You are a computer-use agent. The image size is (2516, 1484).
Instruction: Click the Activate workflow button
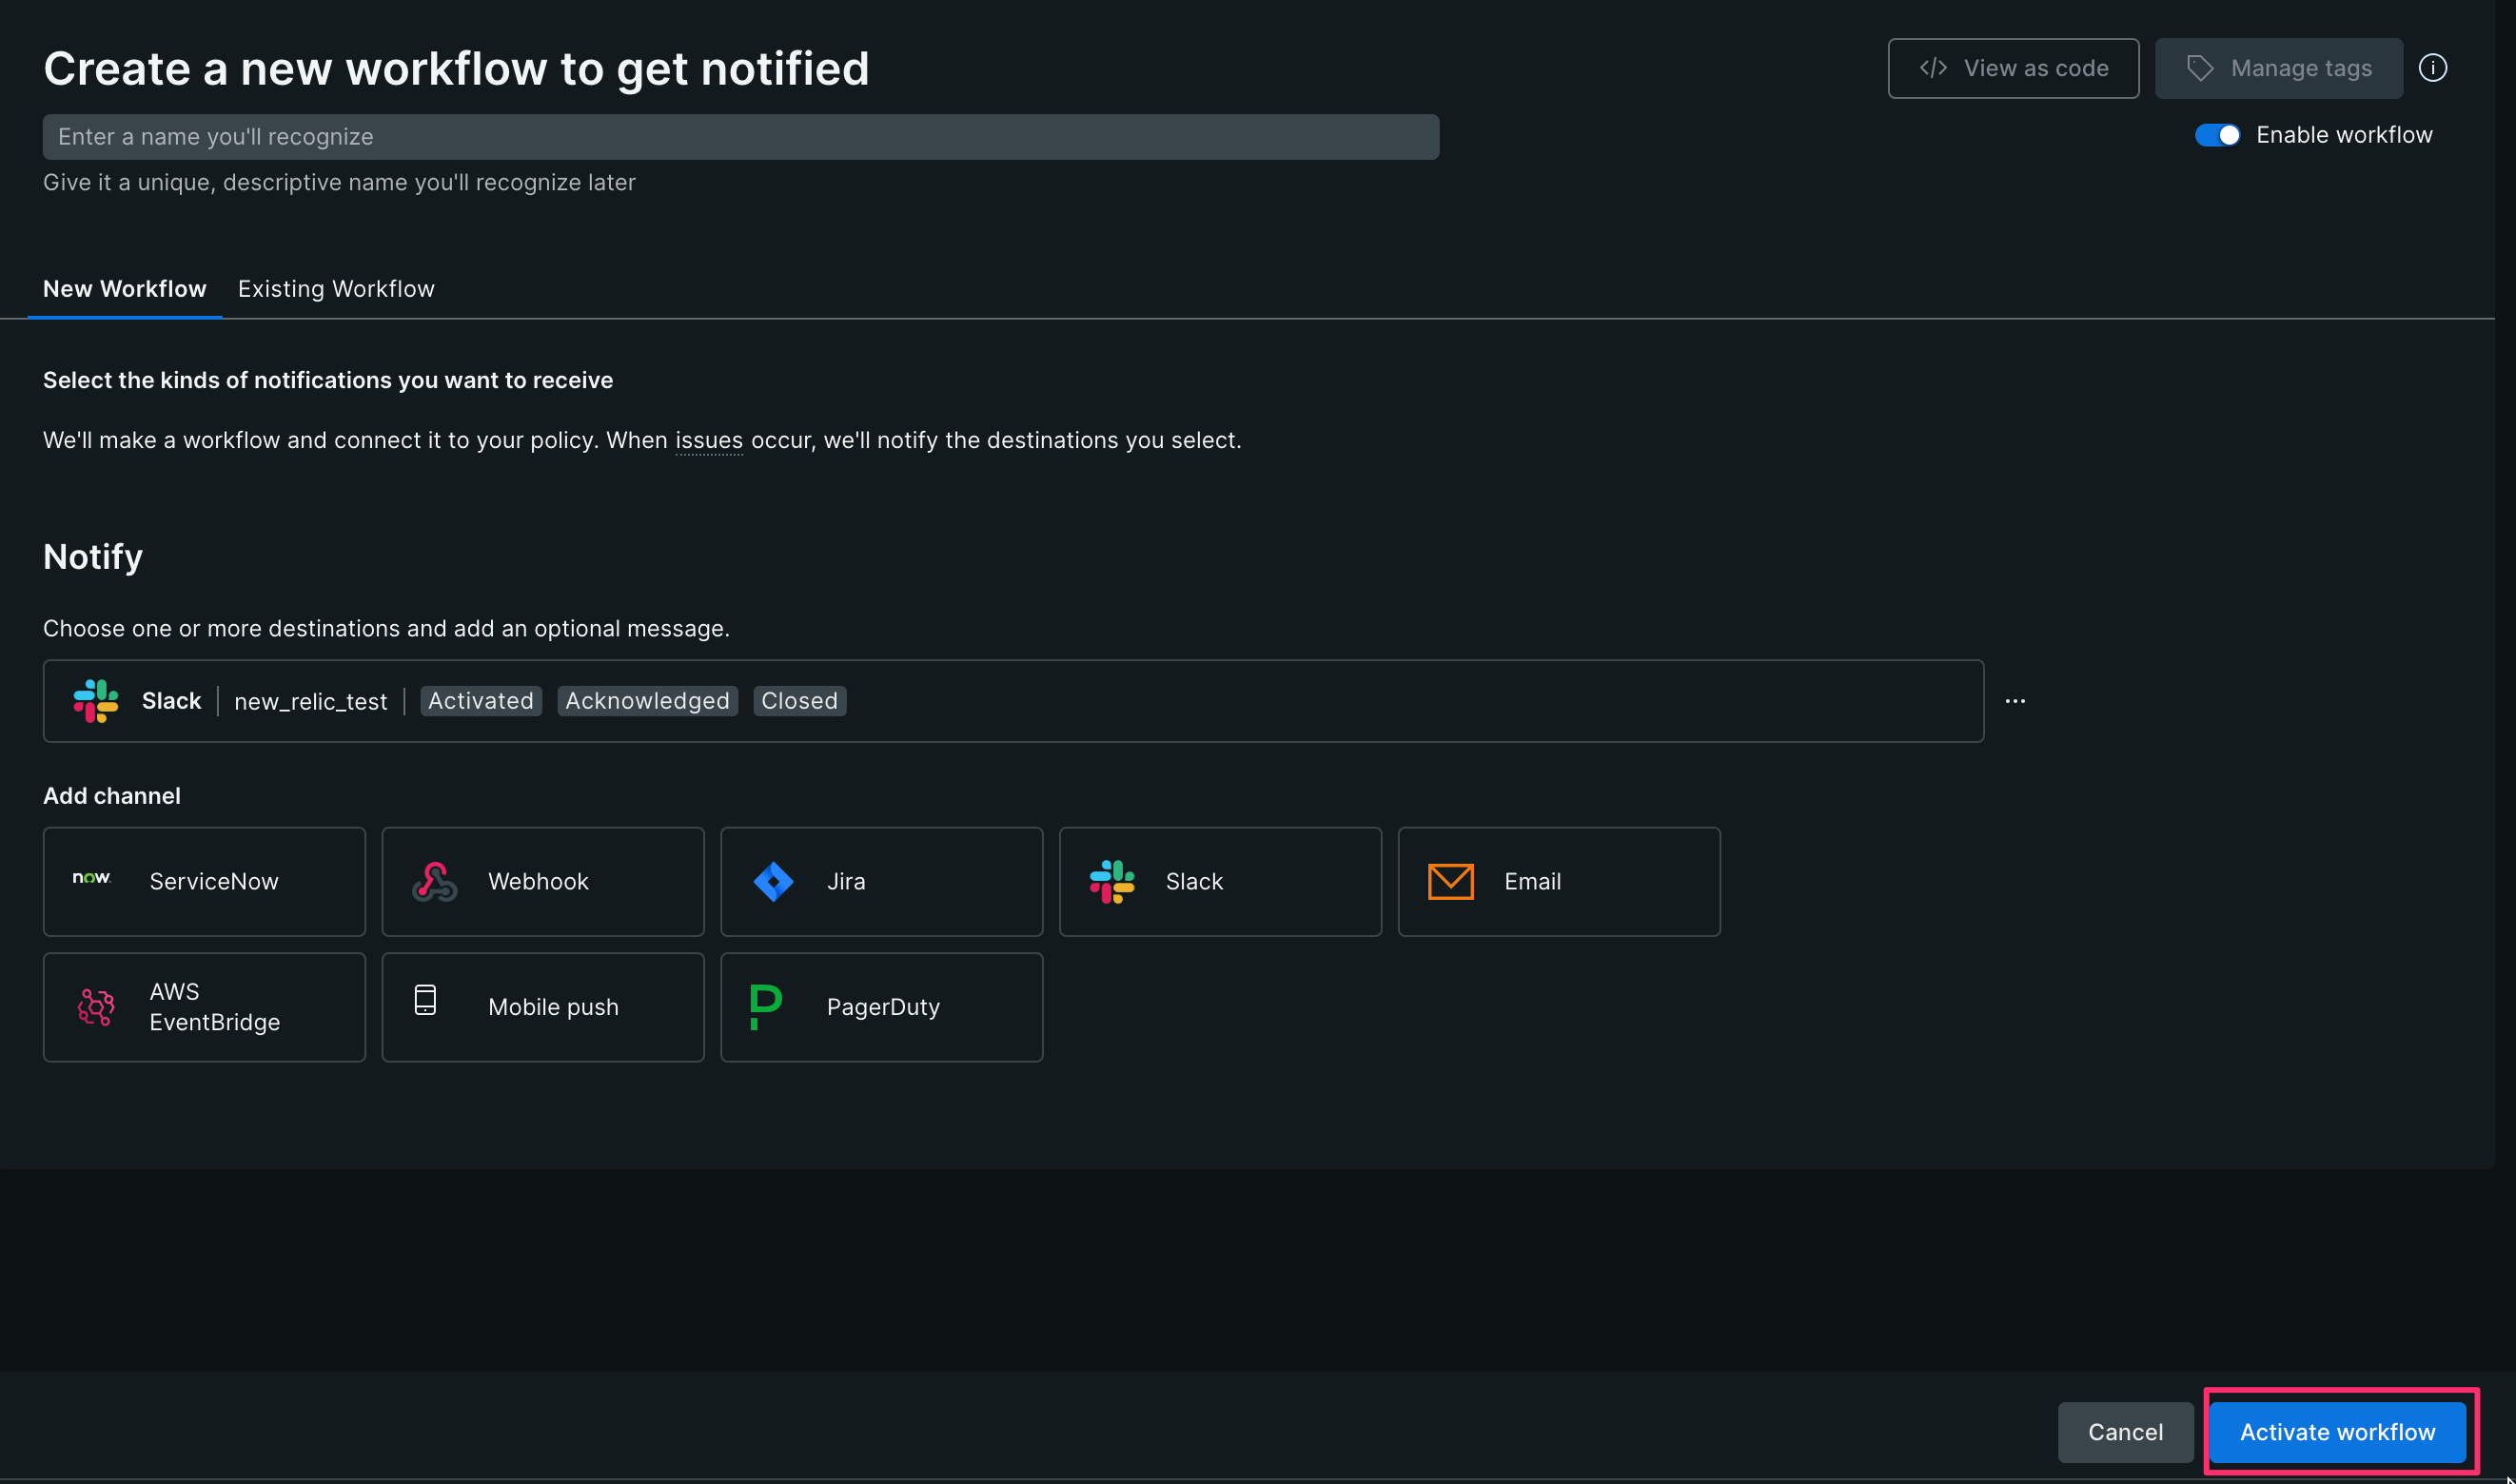pos(2338,1431)
